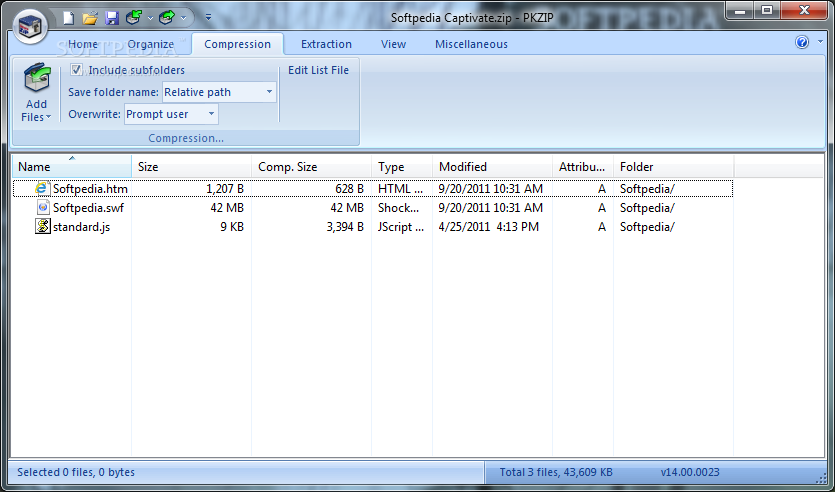
Task: Sort by the Comp. Size column header
Action: (x=312, y=167)
